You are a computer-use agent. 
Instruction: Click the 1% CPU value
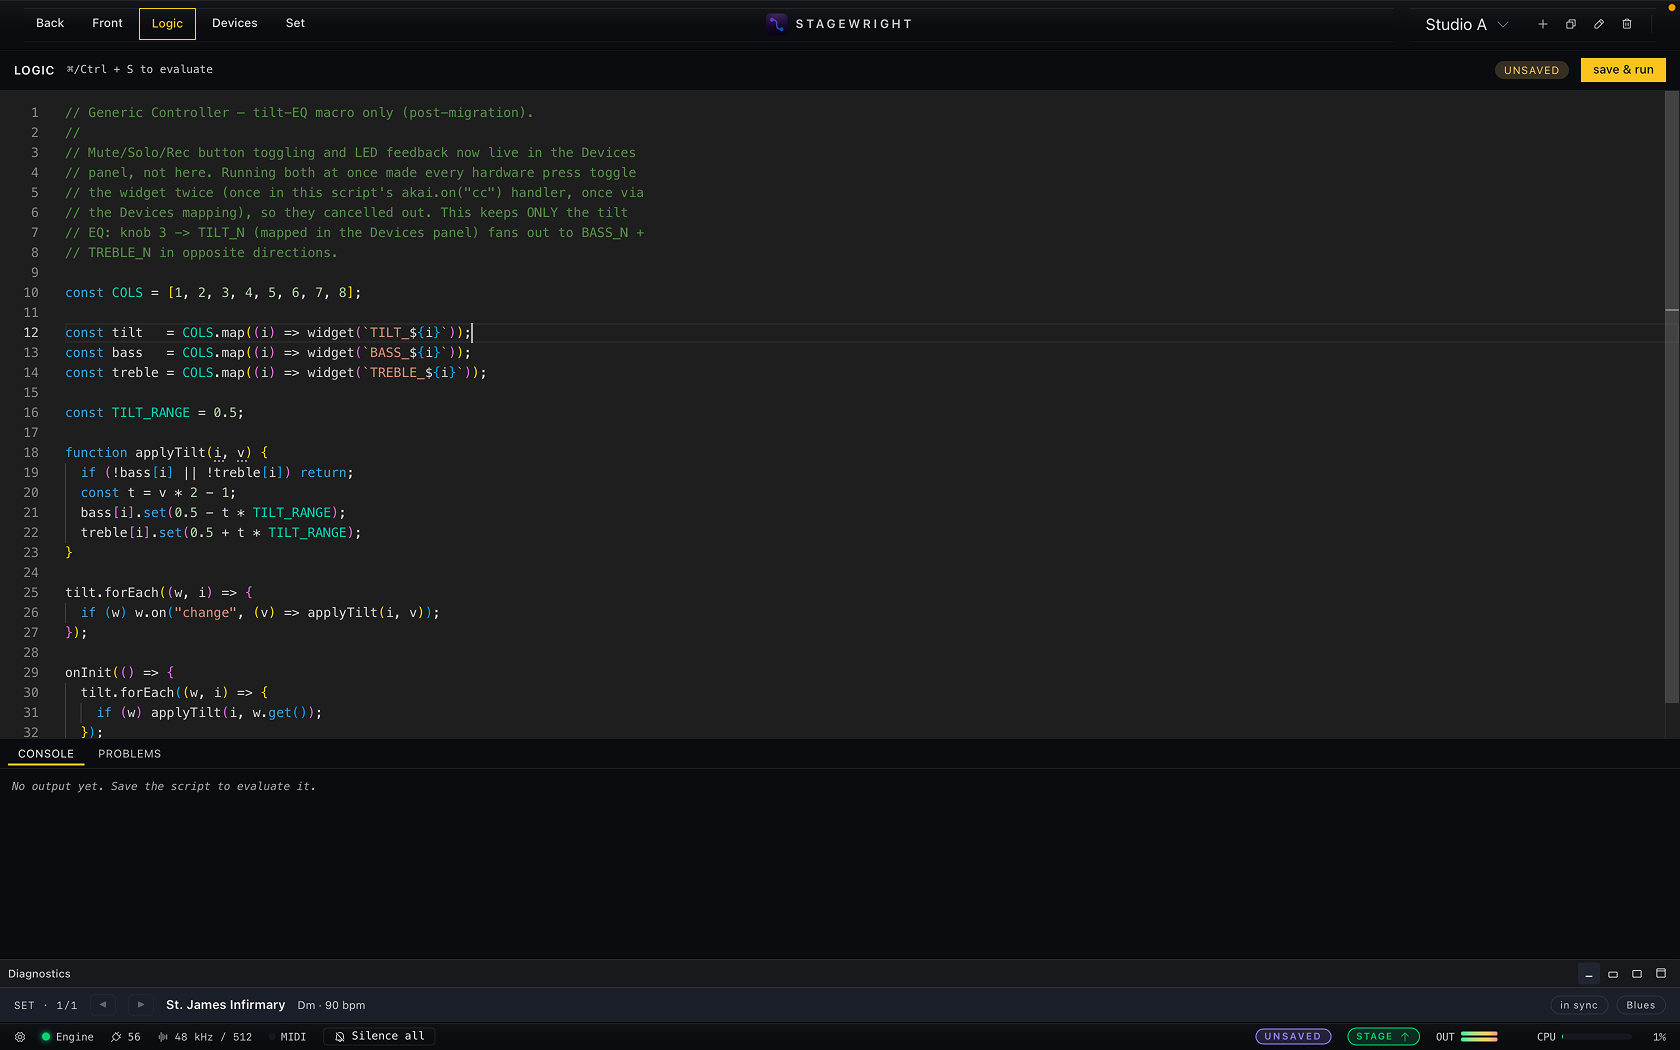point(1659,1037)
